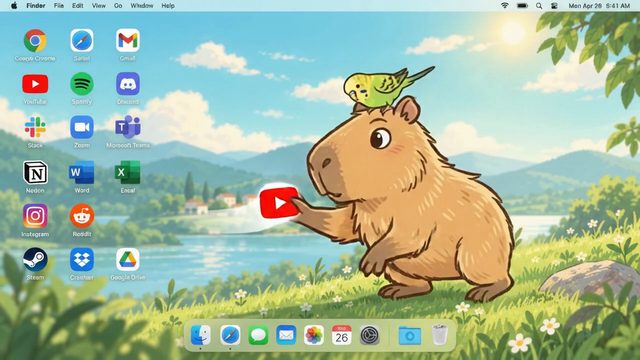Open the Dropbox desktop icon
Viewport: 640px width, 360px height.
[82, 260]
